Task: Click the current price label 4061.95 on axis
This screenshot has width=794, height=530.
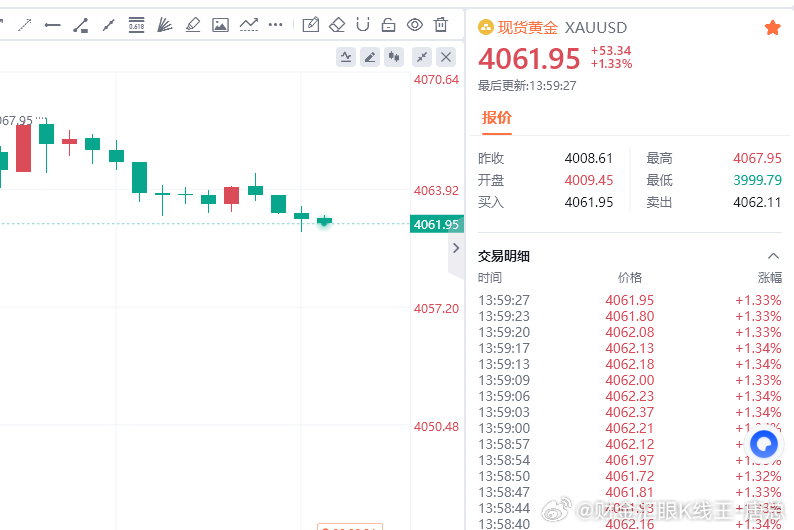Action: coord(436,224)
